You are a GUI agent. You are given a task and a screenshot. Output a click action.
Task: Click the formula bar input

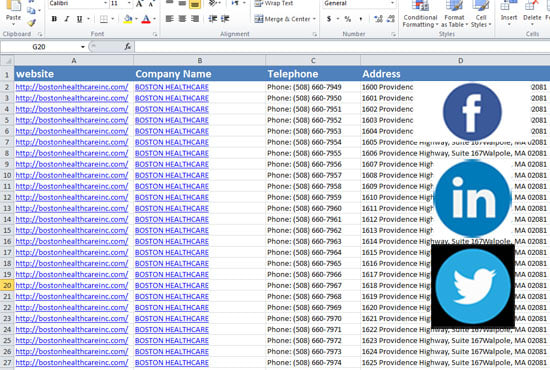pyautogui.click(x=342, y=47)
